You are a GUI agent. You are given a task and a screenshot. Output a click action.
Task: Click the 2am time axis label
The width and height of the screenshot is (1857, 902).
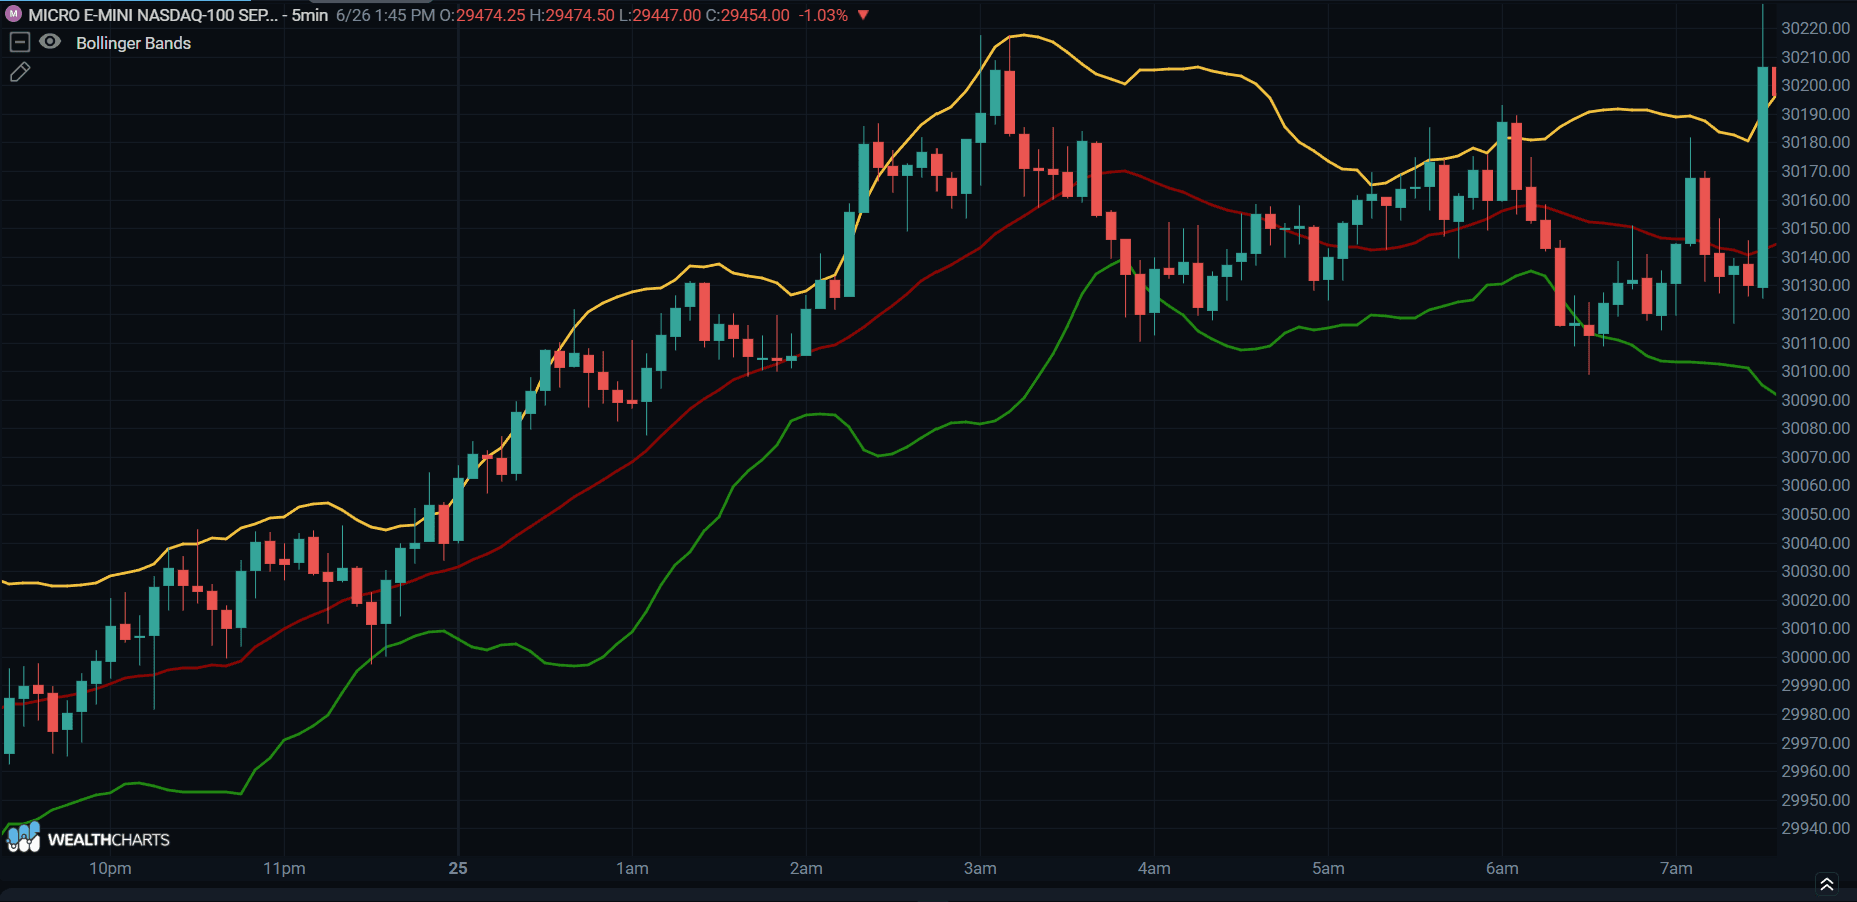(806, 868)
